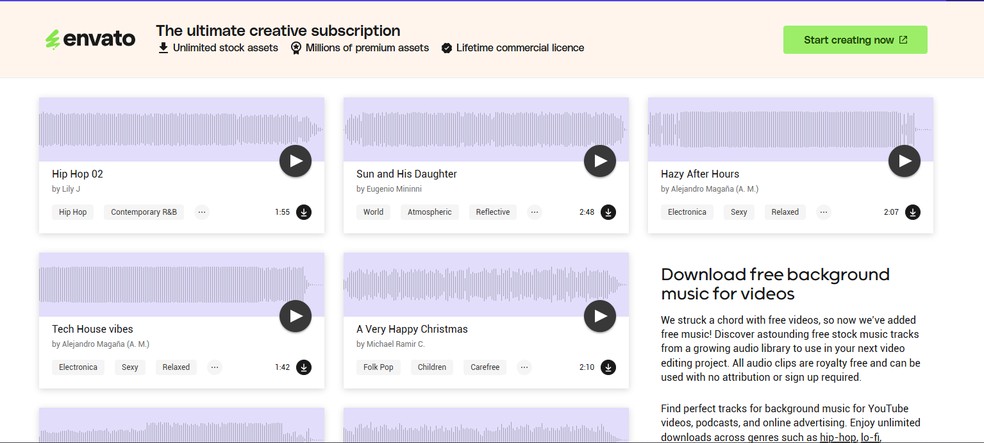Click the 2:07 duration text
984x443 pixels.
pos(891,212)
